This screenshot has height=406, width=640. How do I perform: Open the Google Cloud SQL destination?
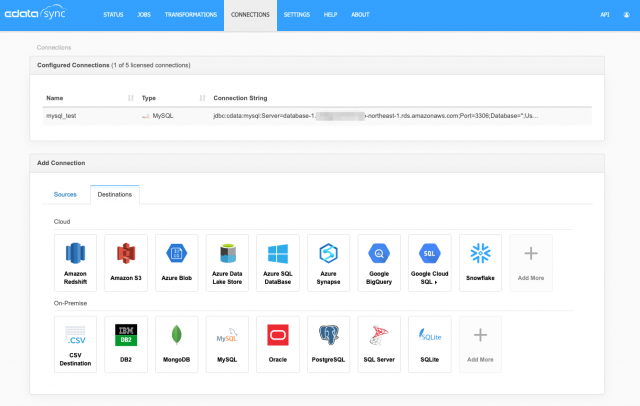point(429,263)
